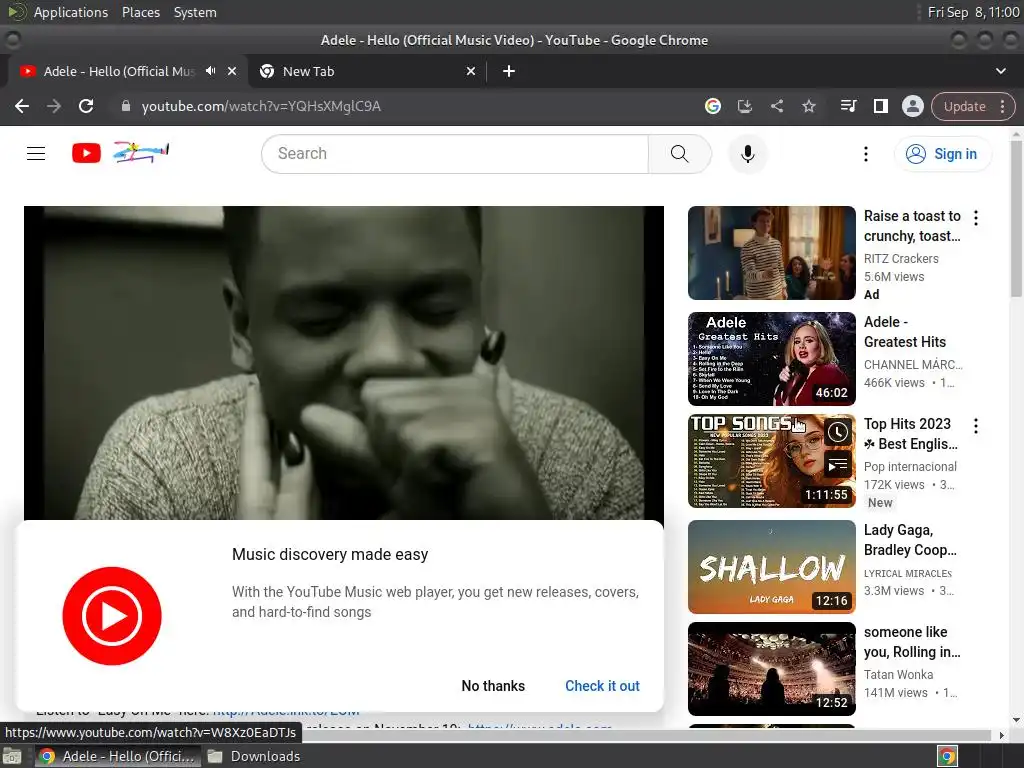This screenshot has width=1024, height=768.
Task: Add Top Songs video to Watch later
Action: [x=838, y=432]
